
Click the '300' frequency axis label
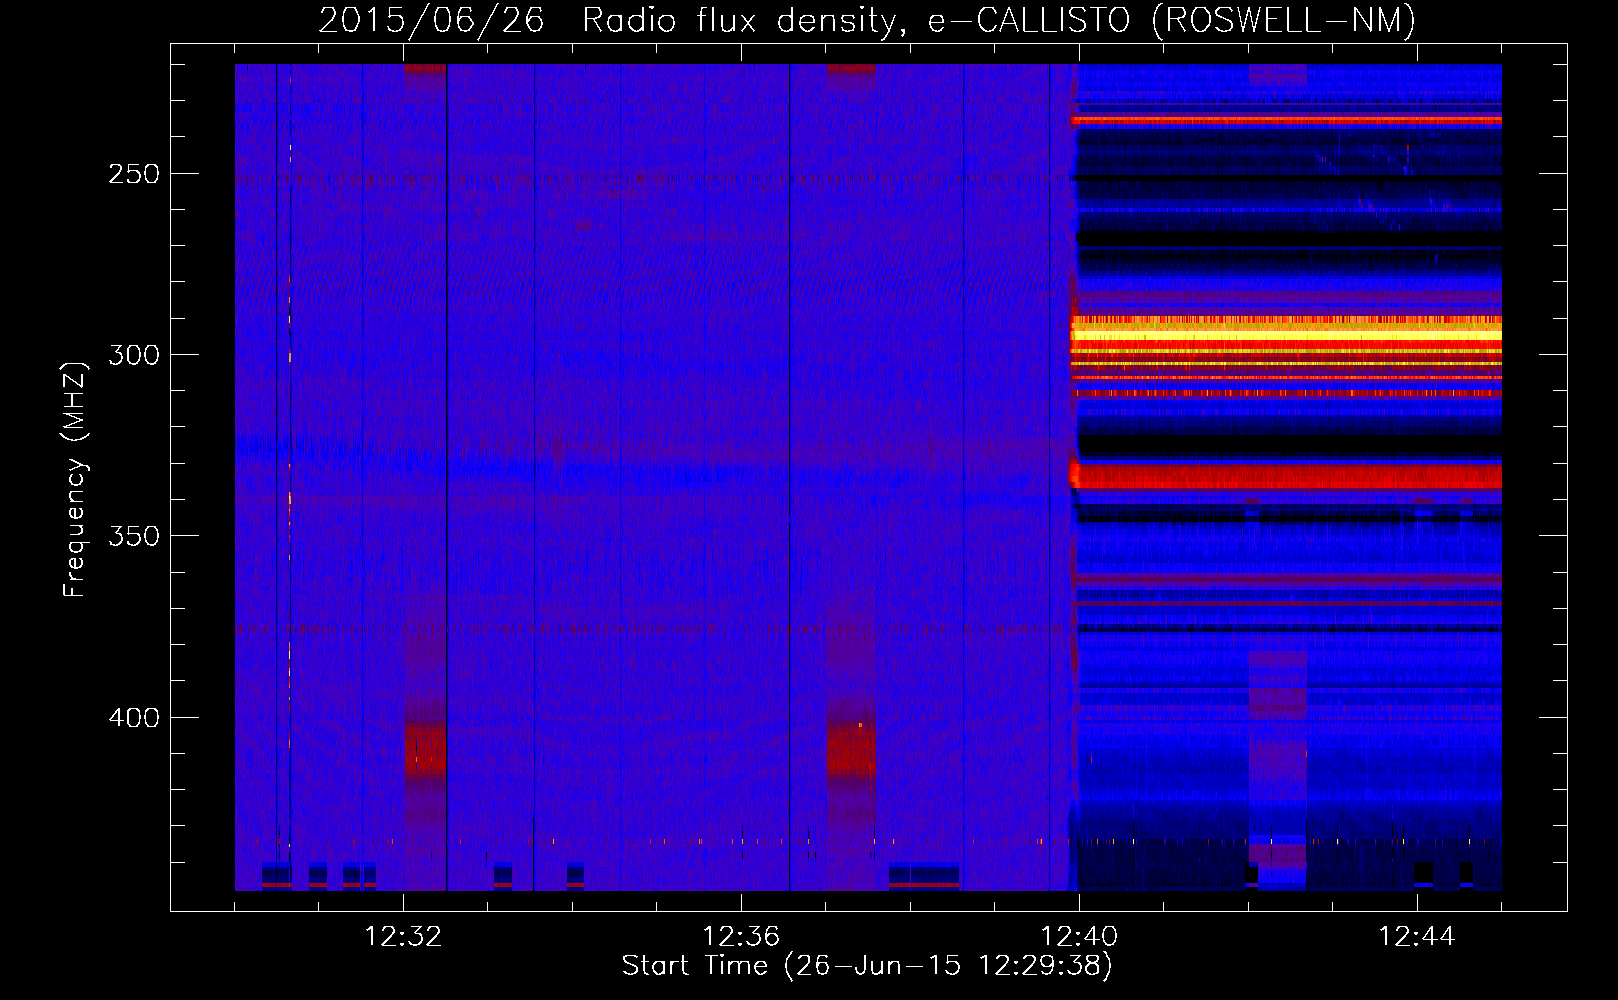click(x=134, y=355)
